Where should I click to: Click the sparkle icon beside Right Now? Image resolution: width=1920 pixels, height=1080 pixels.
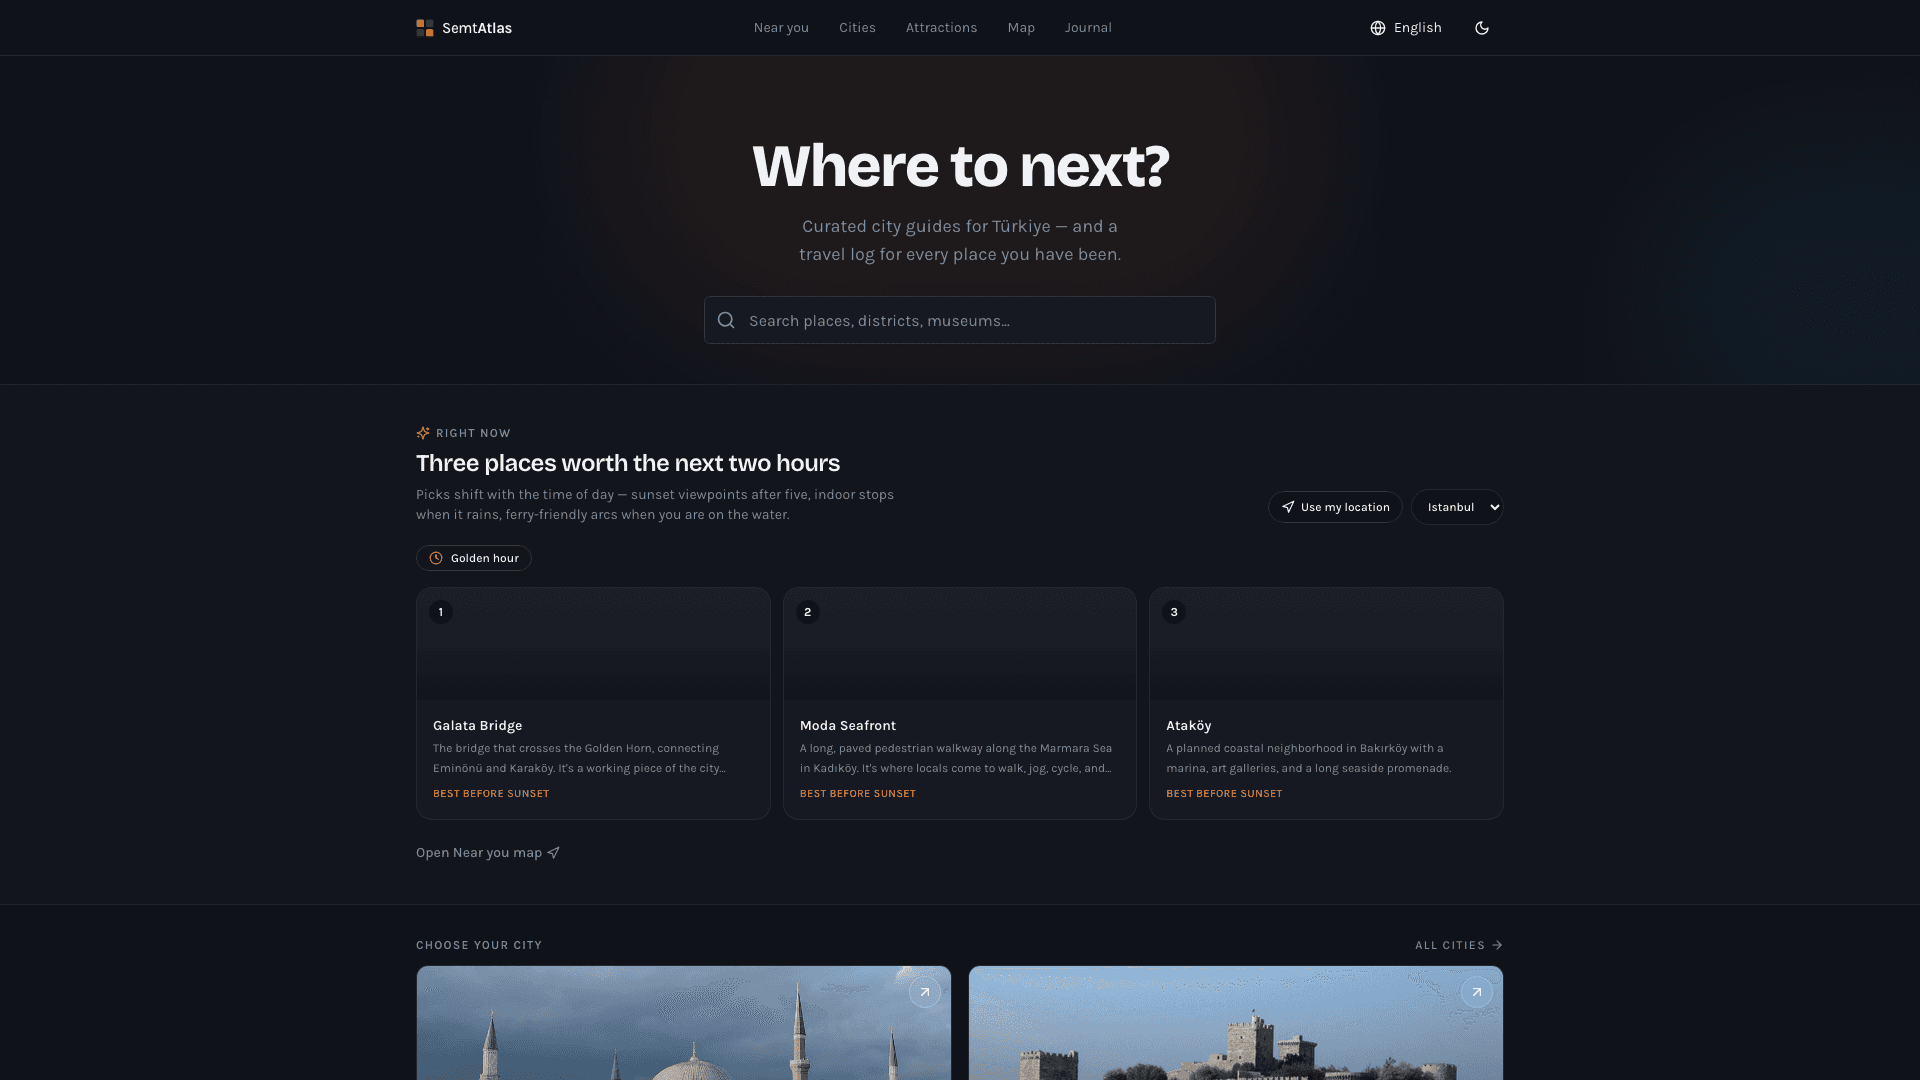tap(423, 433)
